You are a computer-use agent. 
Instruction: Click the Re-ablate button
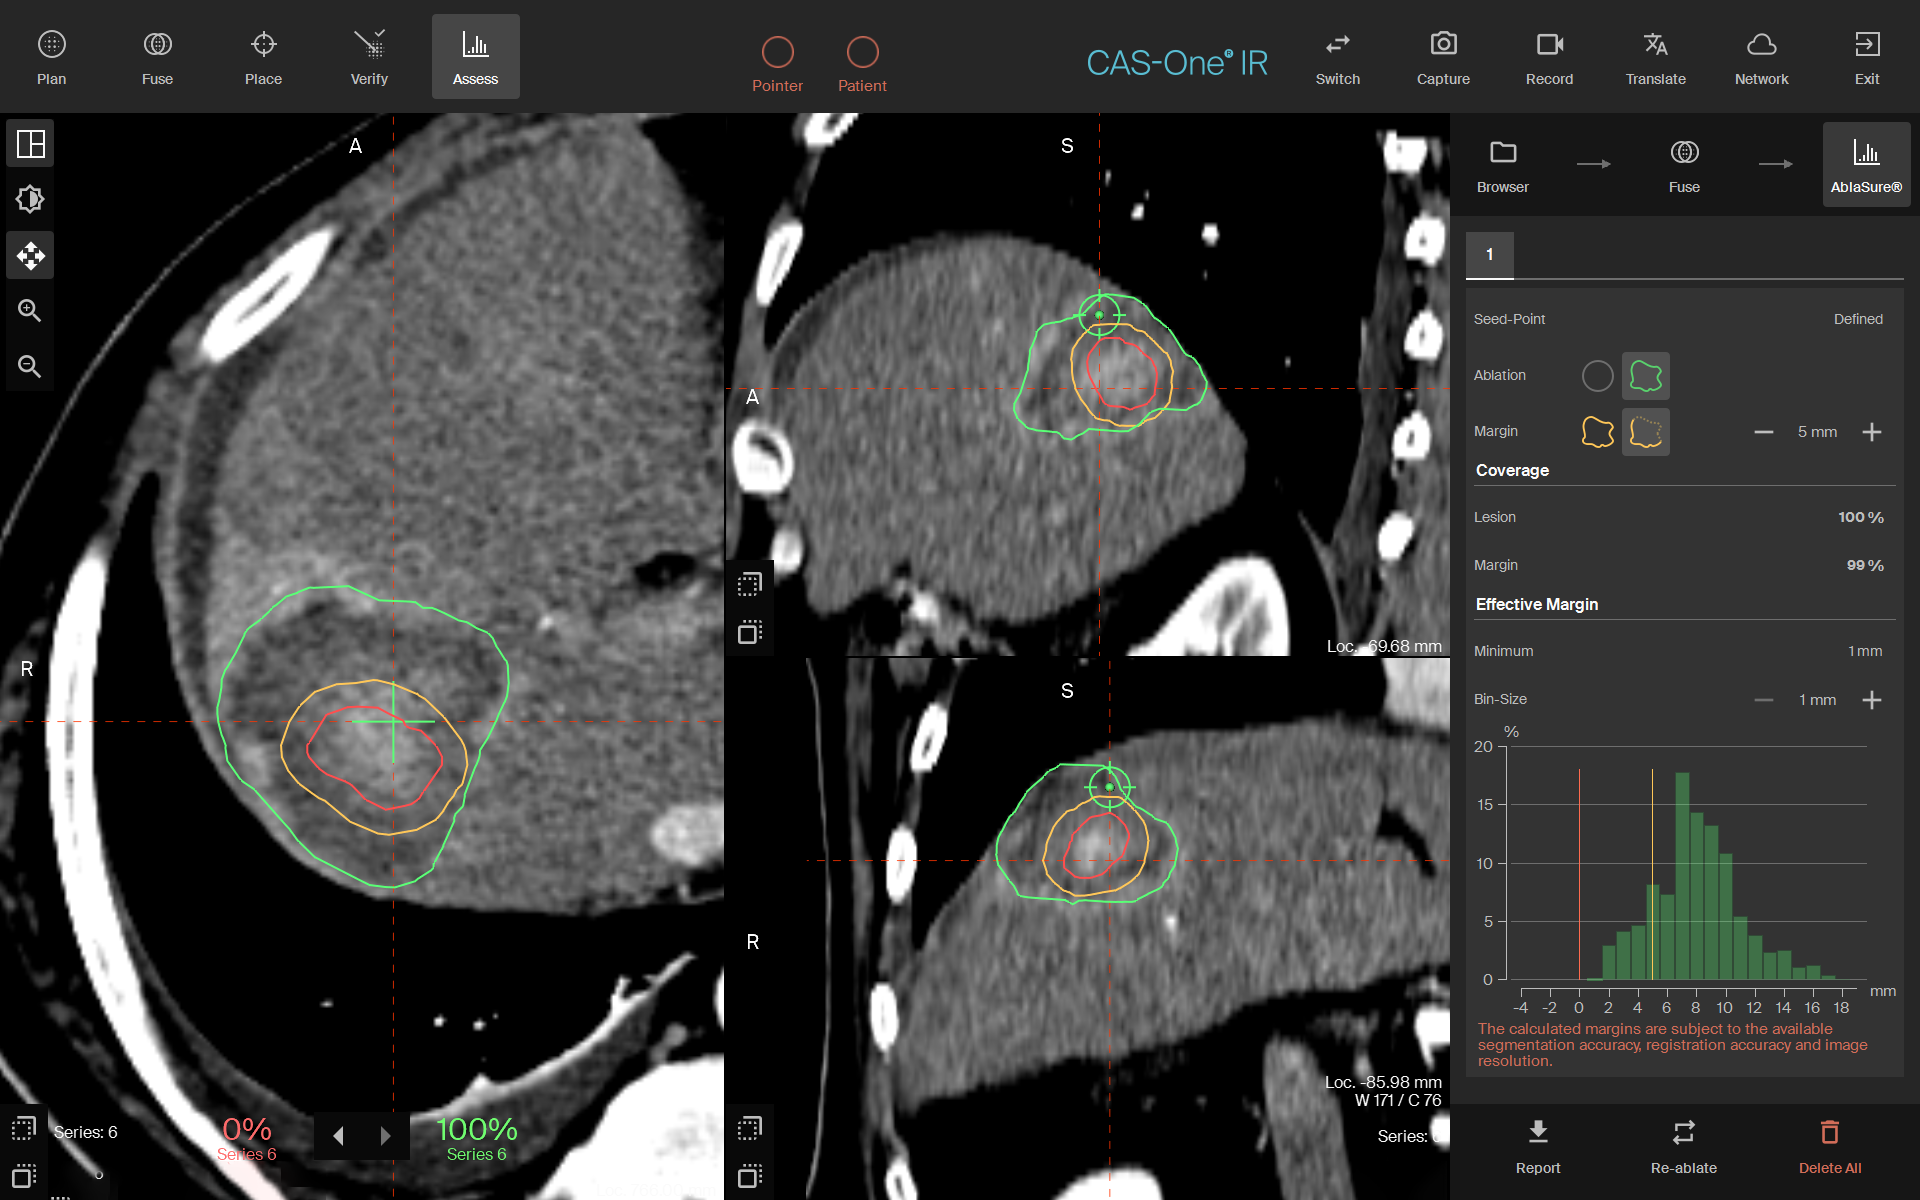(x=1684, y=1147)
